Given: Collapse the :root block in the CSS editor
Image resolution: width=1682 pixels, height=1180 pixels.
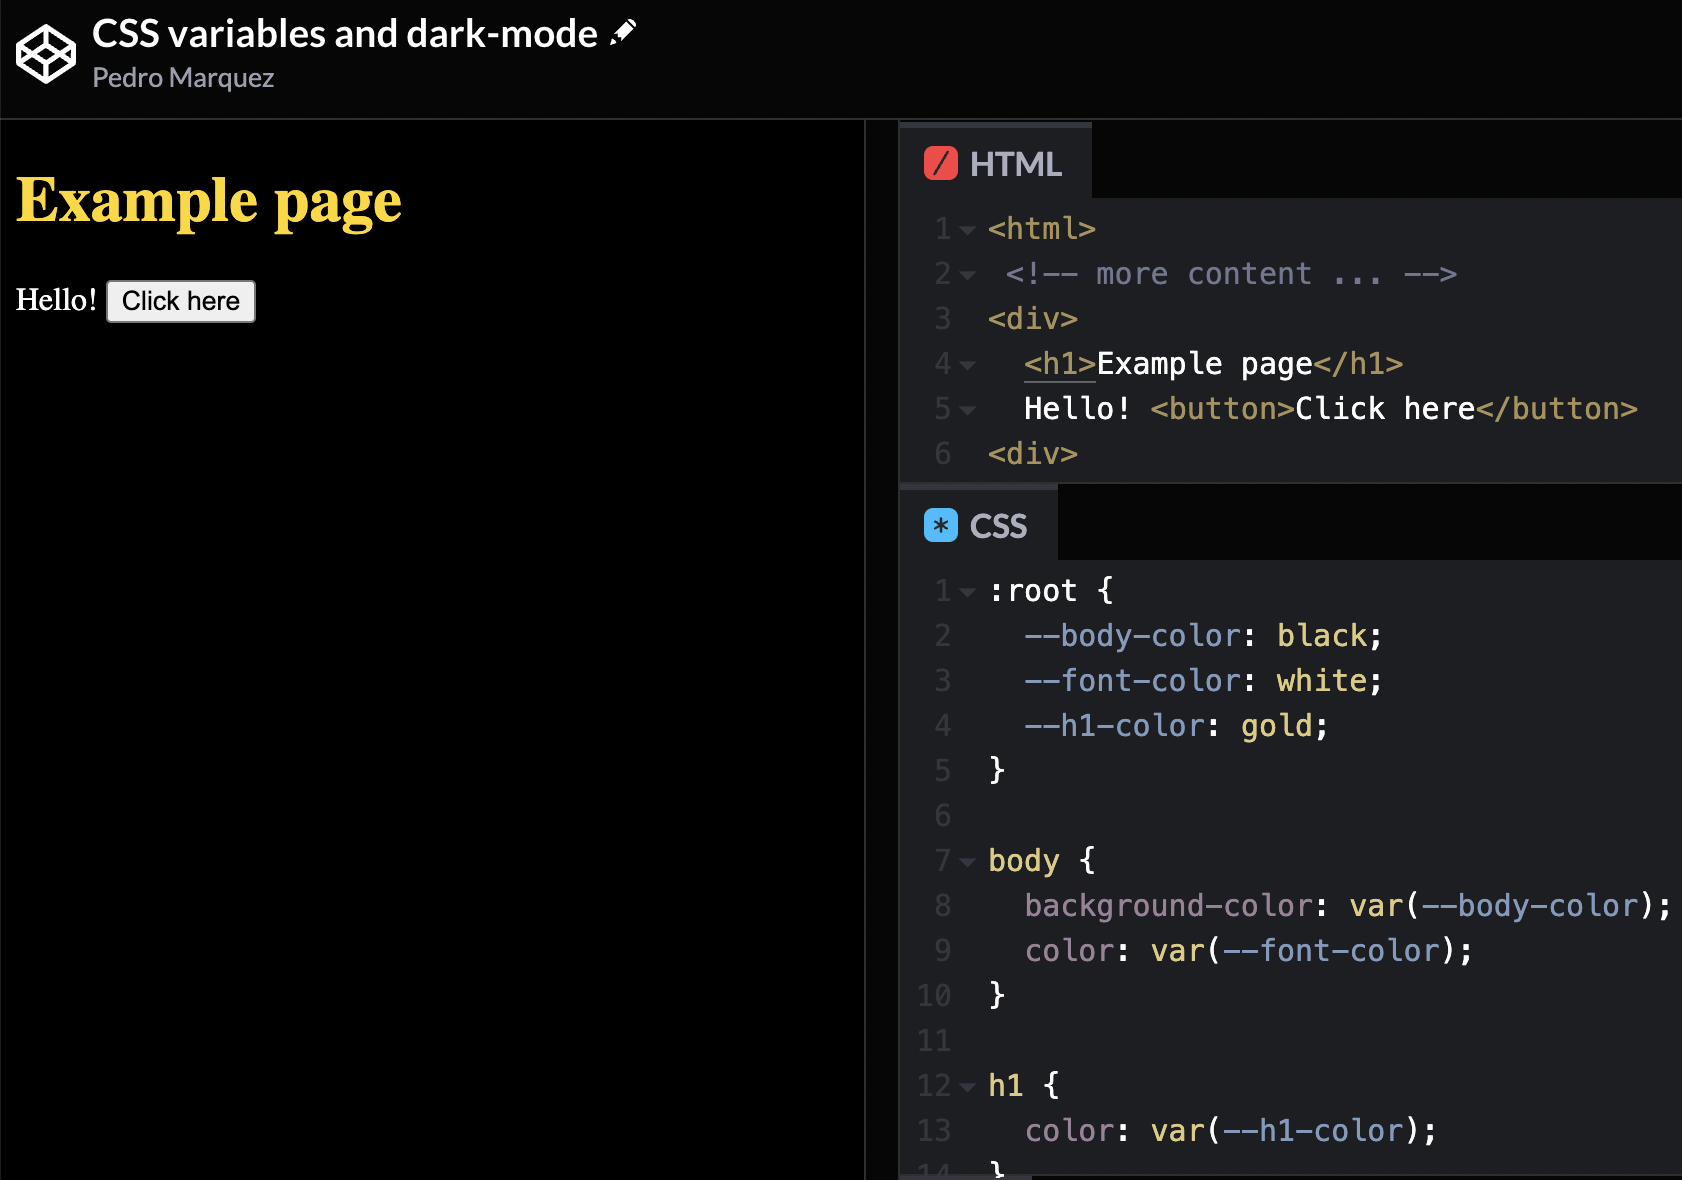Looking at the screenshot, I should click(x=966, y=590).
